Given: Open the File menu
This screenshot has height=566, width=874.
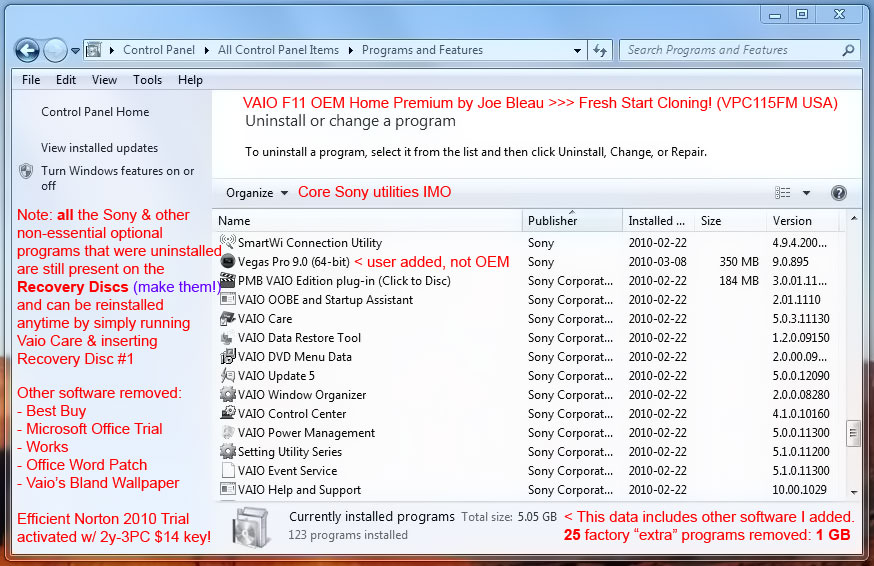Looking at the screenshot, I should coord(31,80).
